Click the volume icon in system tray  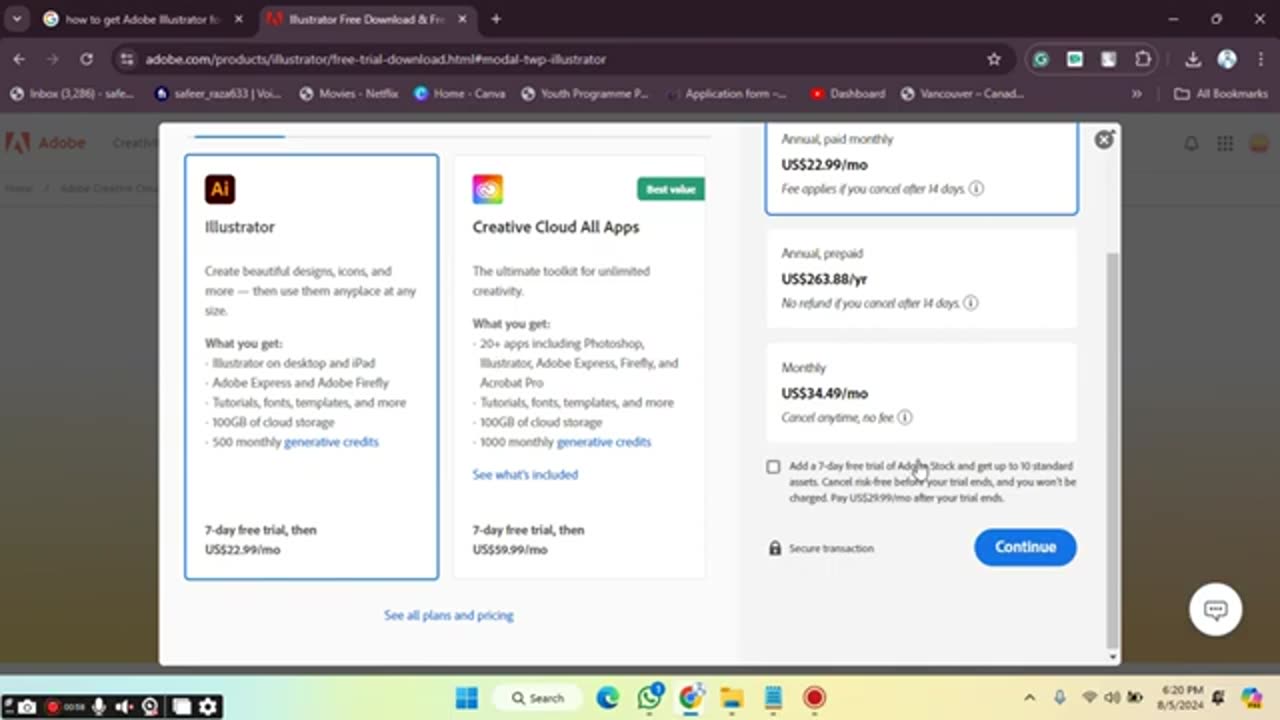1113,698
